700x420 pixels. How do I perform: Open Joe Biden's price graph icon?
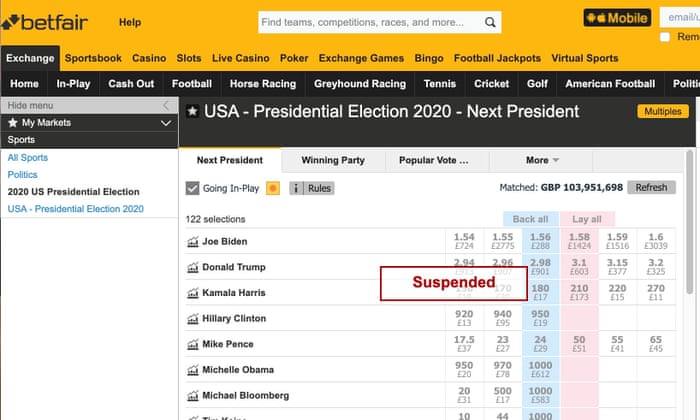coord(193,242)
